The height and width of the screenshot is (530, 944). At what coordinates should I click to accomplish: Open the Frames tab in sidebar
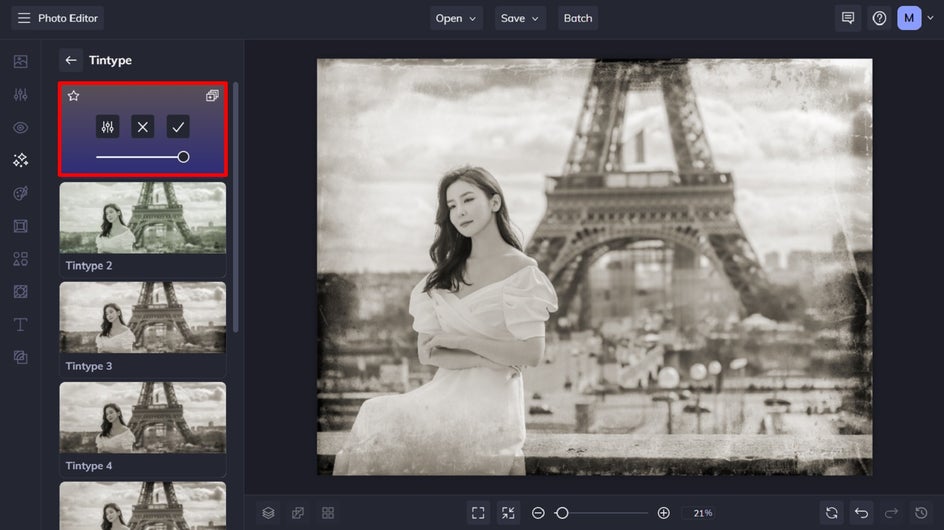[20, 226]
